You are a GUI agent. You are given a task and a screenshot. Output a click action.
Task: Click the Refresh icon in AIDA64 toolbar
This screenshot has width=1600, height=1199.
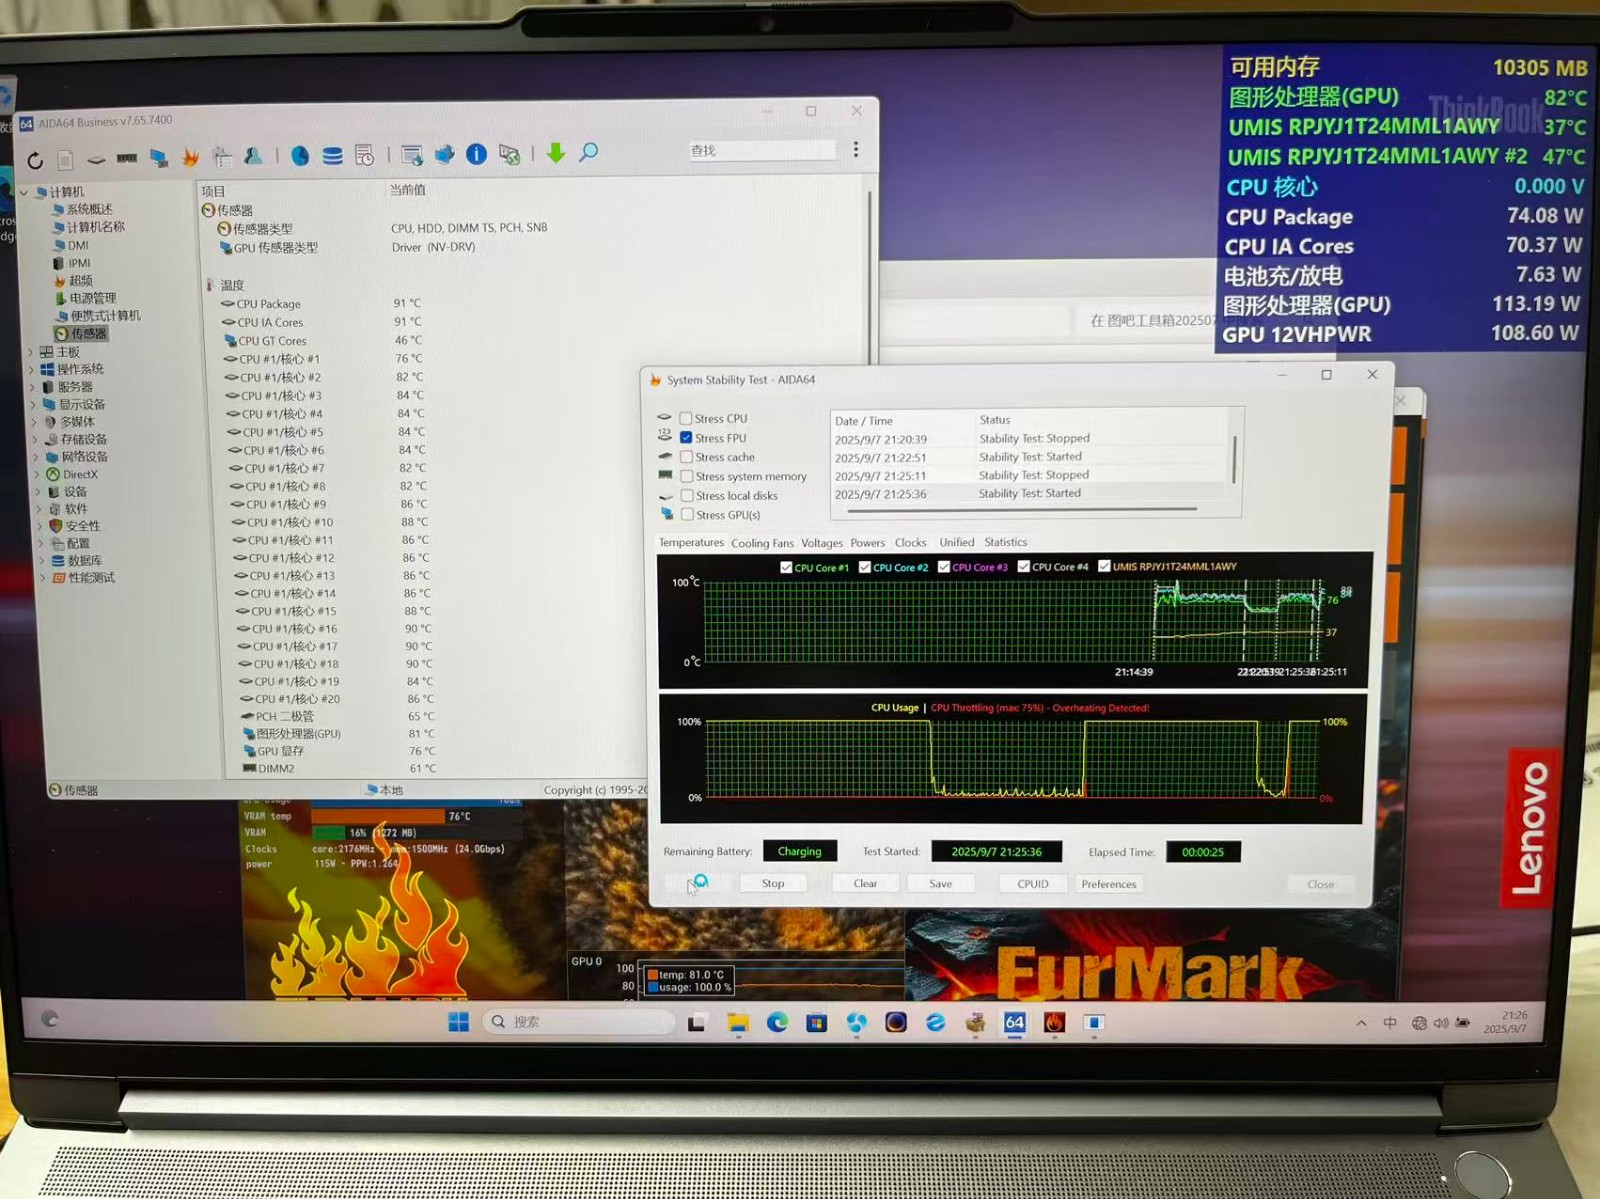(35, 159)
